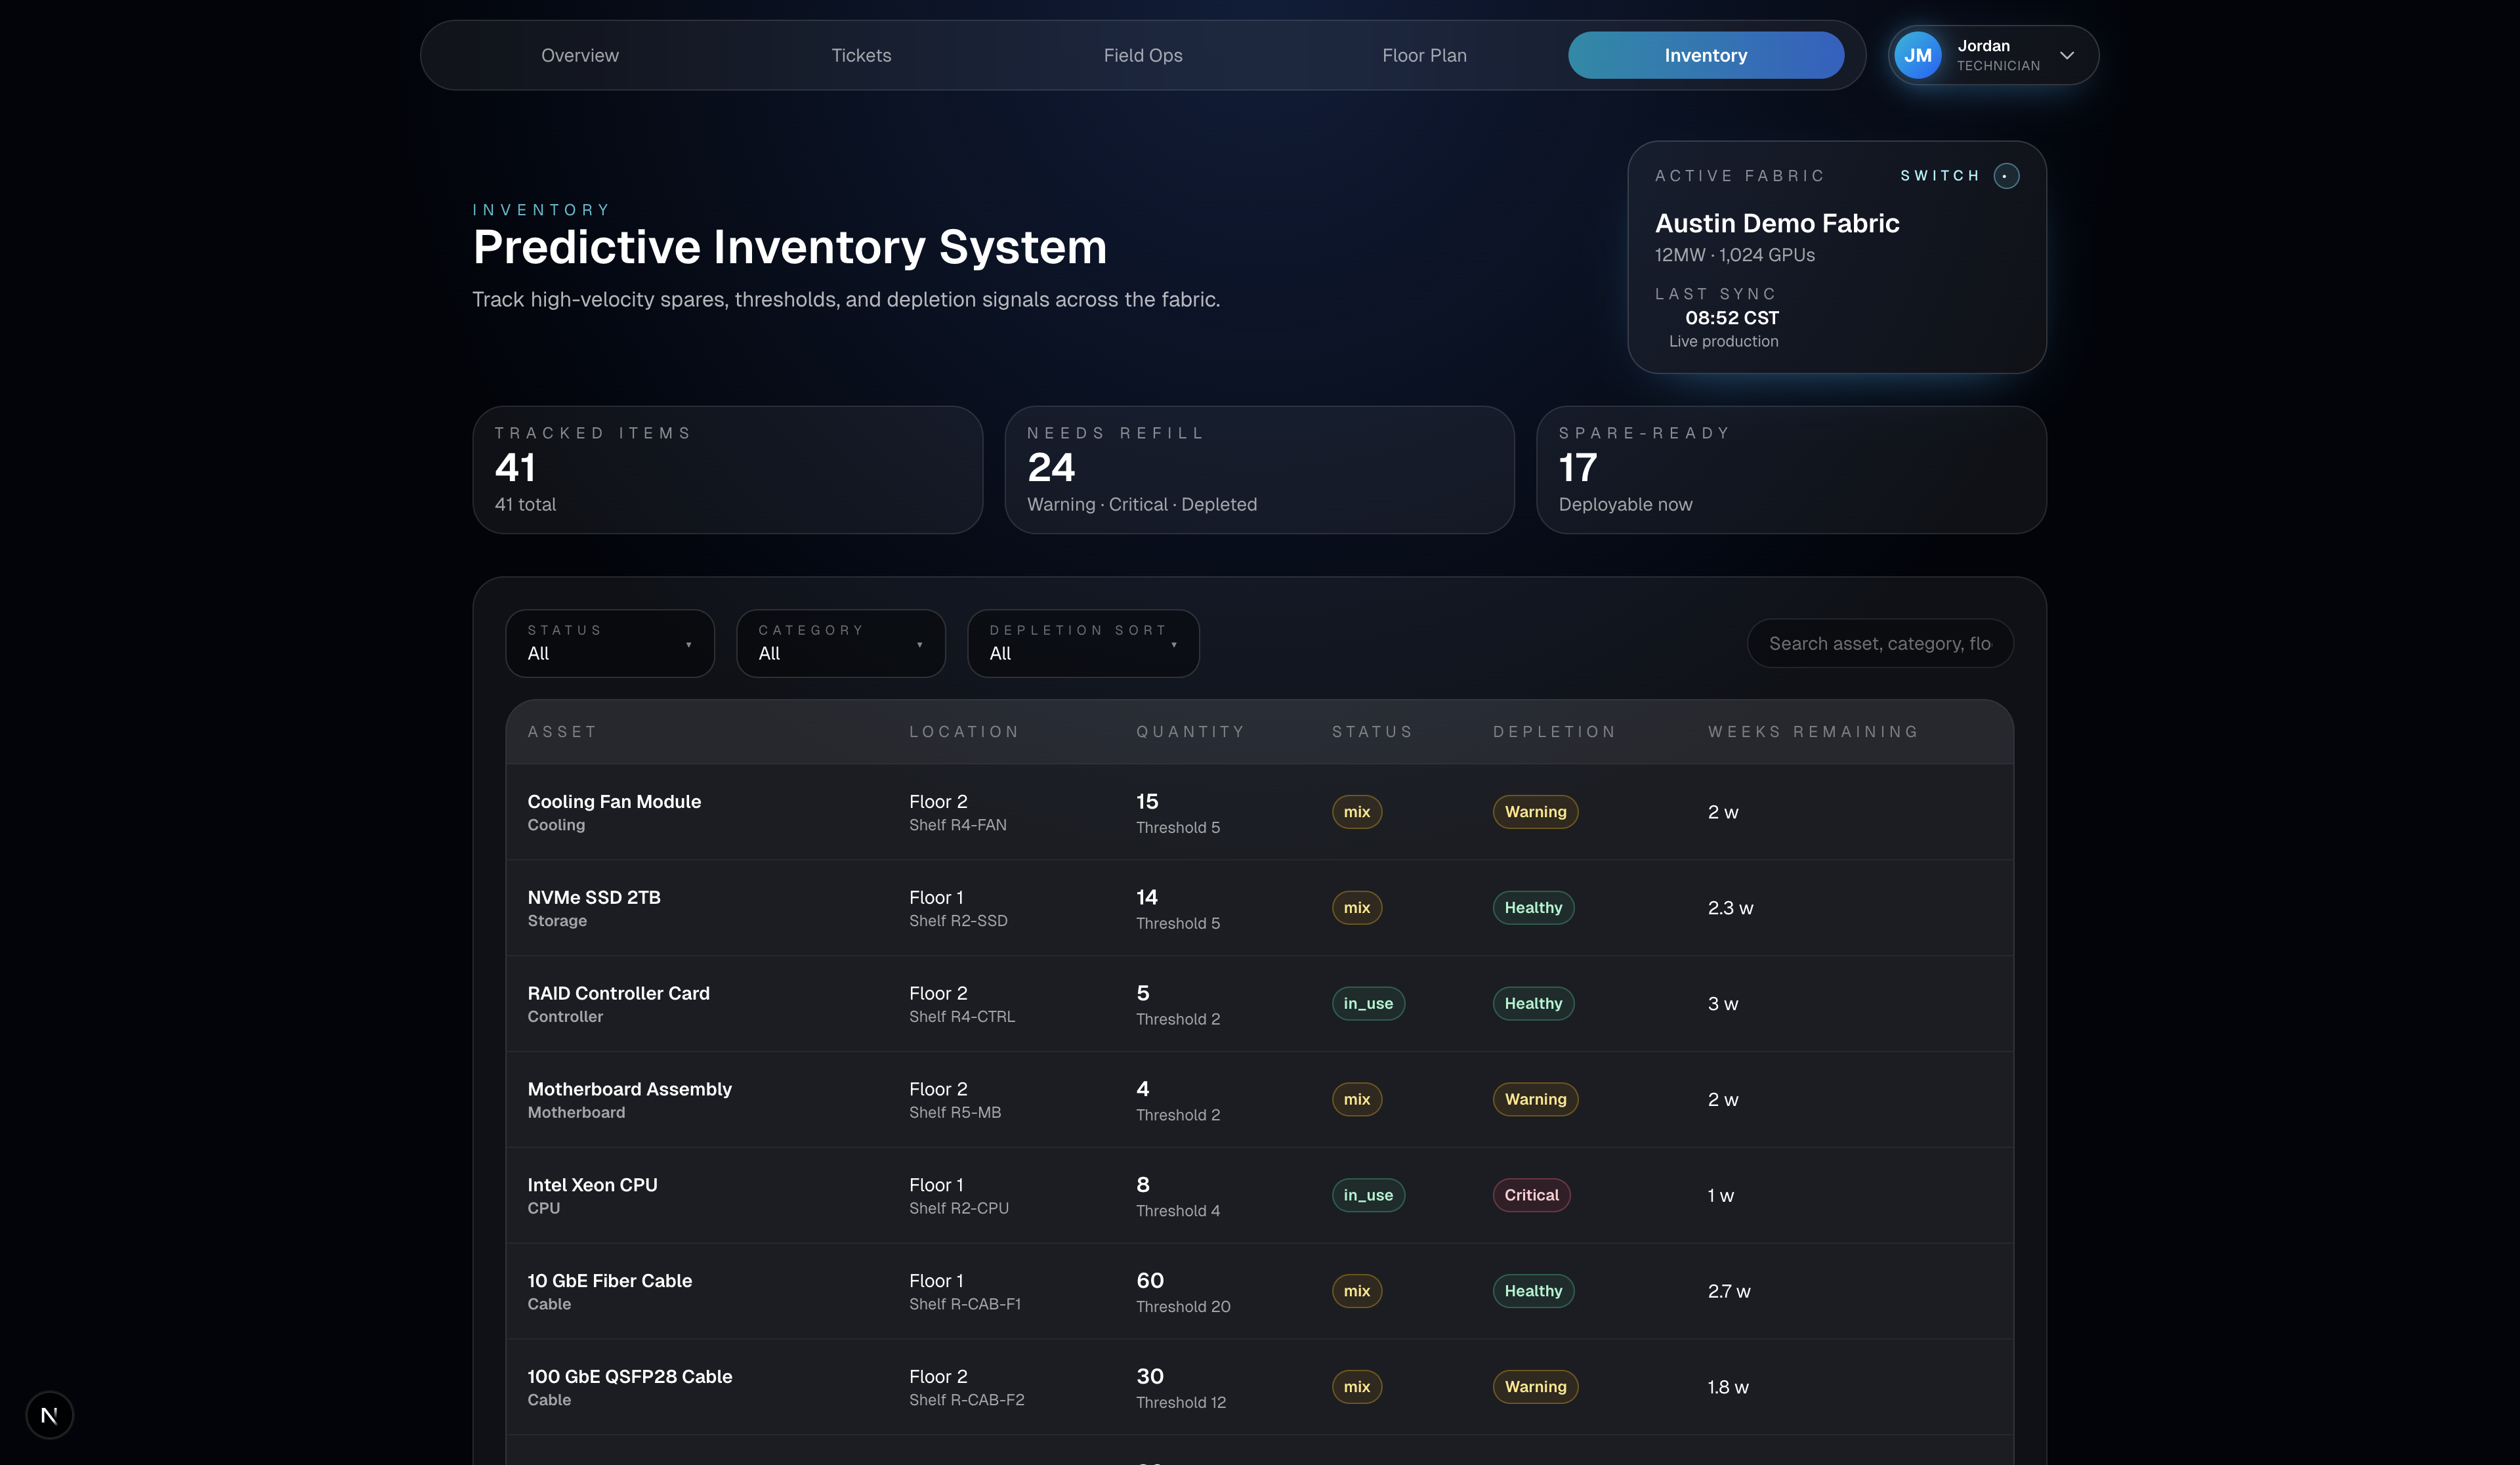Click the circular Switch fabric icon

pos(2006,176)
